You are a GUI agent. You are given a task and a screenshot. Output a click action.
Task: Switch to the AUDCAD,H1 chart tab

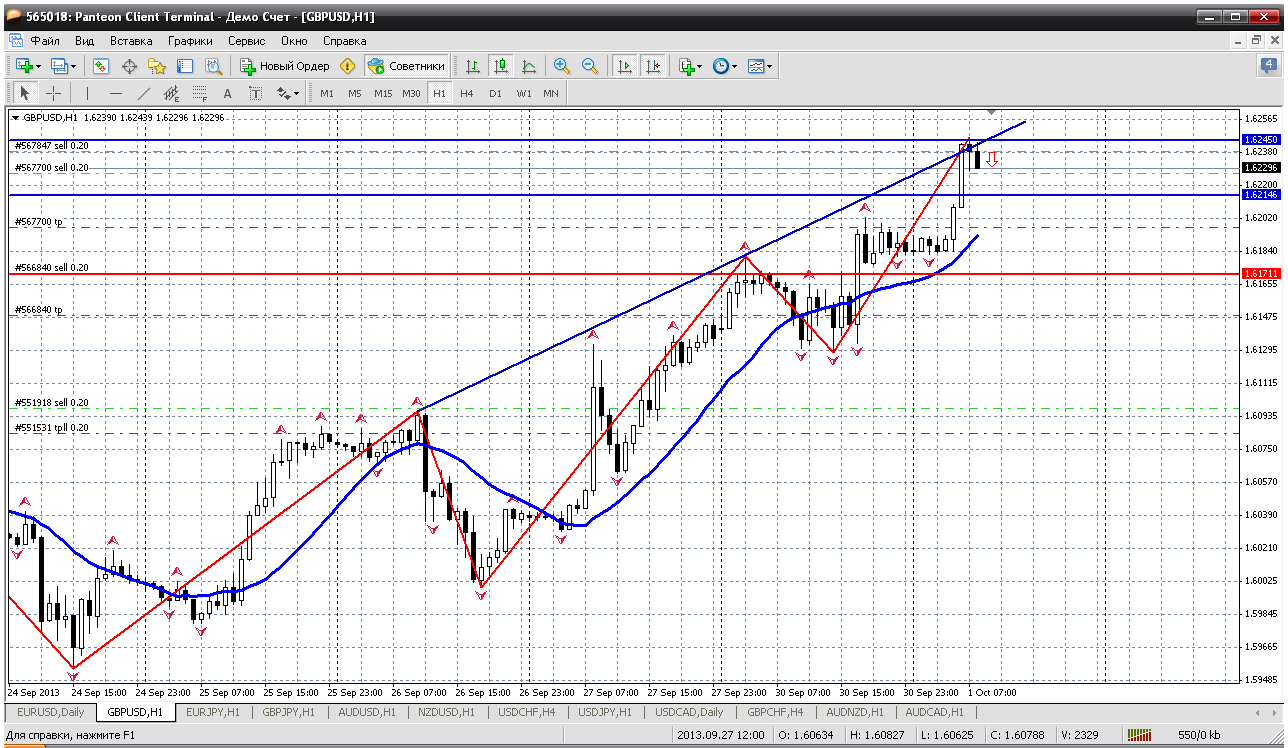coord(934,712)
